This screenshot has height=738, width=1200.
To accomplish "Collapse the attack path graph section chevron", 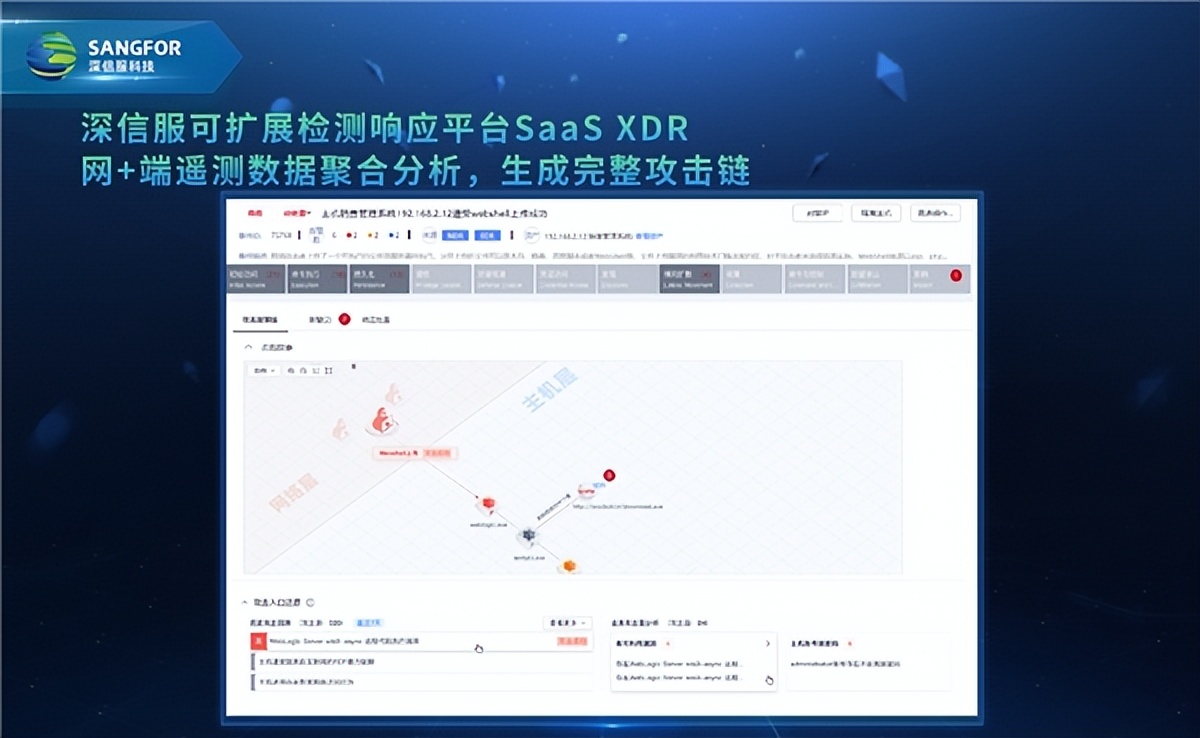I will click(x=248, y=345).
